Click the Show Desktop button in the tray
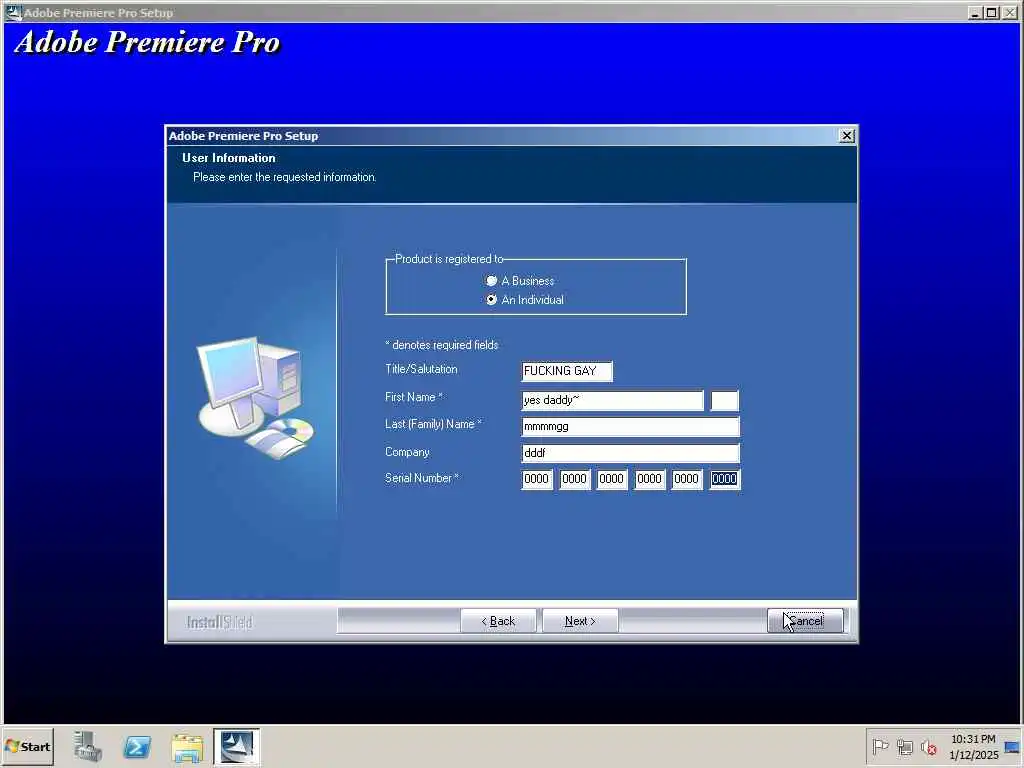Screen dimensions: 1024x768 1013,746
